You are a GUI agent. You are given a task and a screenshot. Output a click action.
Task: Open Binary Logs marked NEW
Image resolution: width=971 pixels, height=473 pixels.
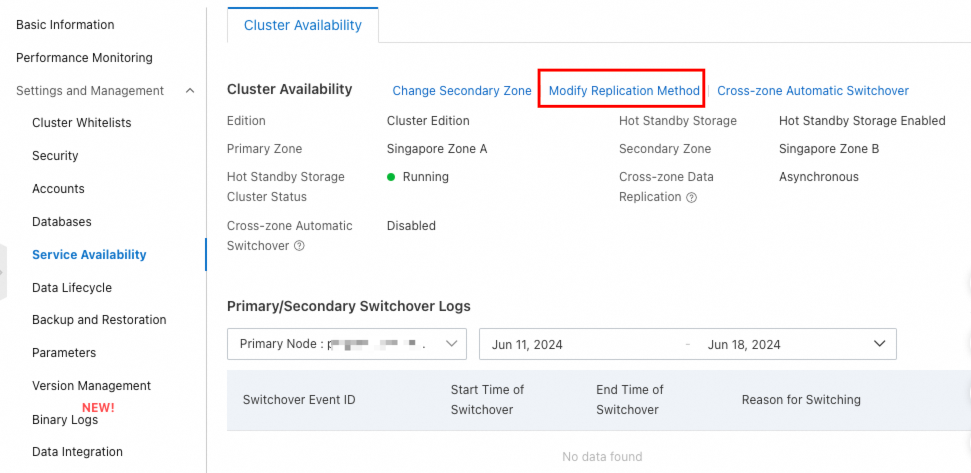(65, 420)
